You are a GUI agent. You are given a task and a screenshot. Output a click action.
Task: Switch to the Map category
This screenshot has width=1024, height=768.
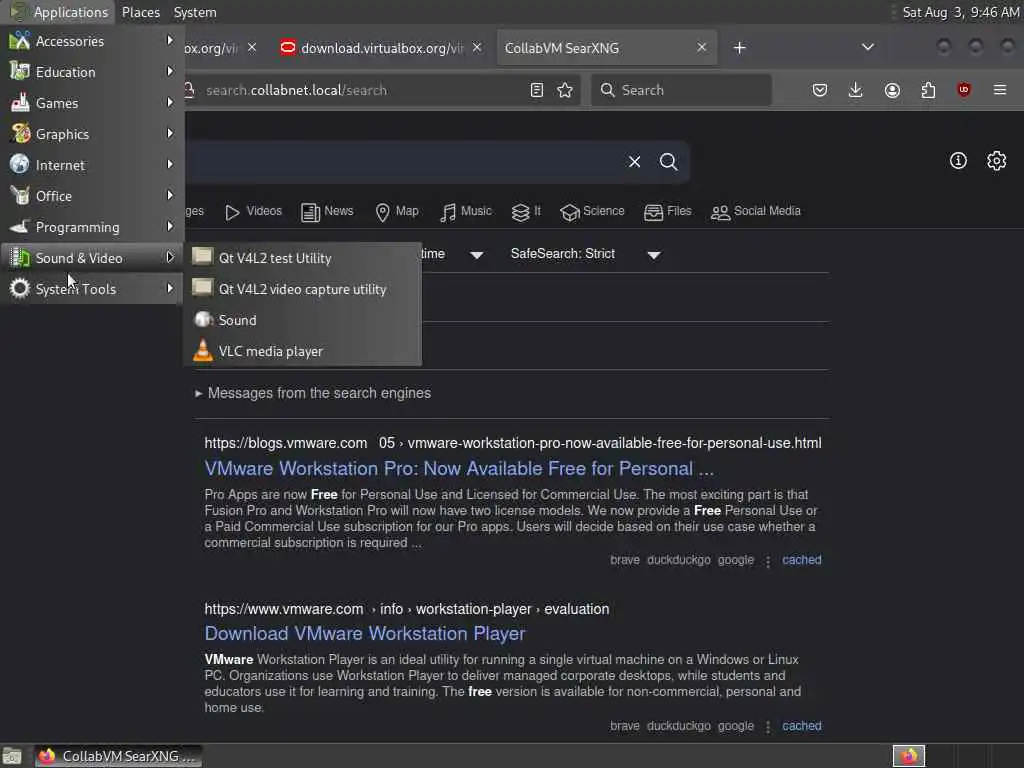pyautogui.click(x=397, y=212)
